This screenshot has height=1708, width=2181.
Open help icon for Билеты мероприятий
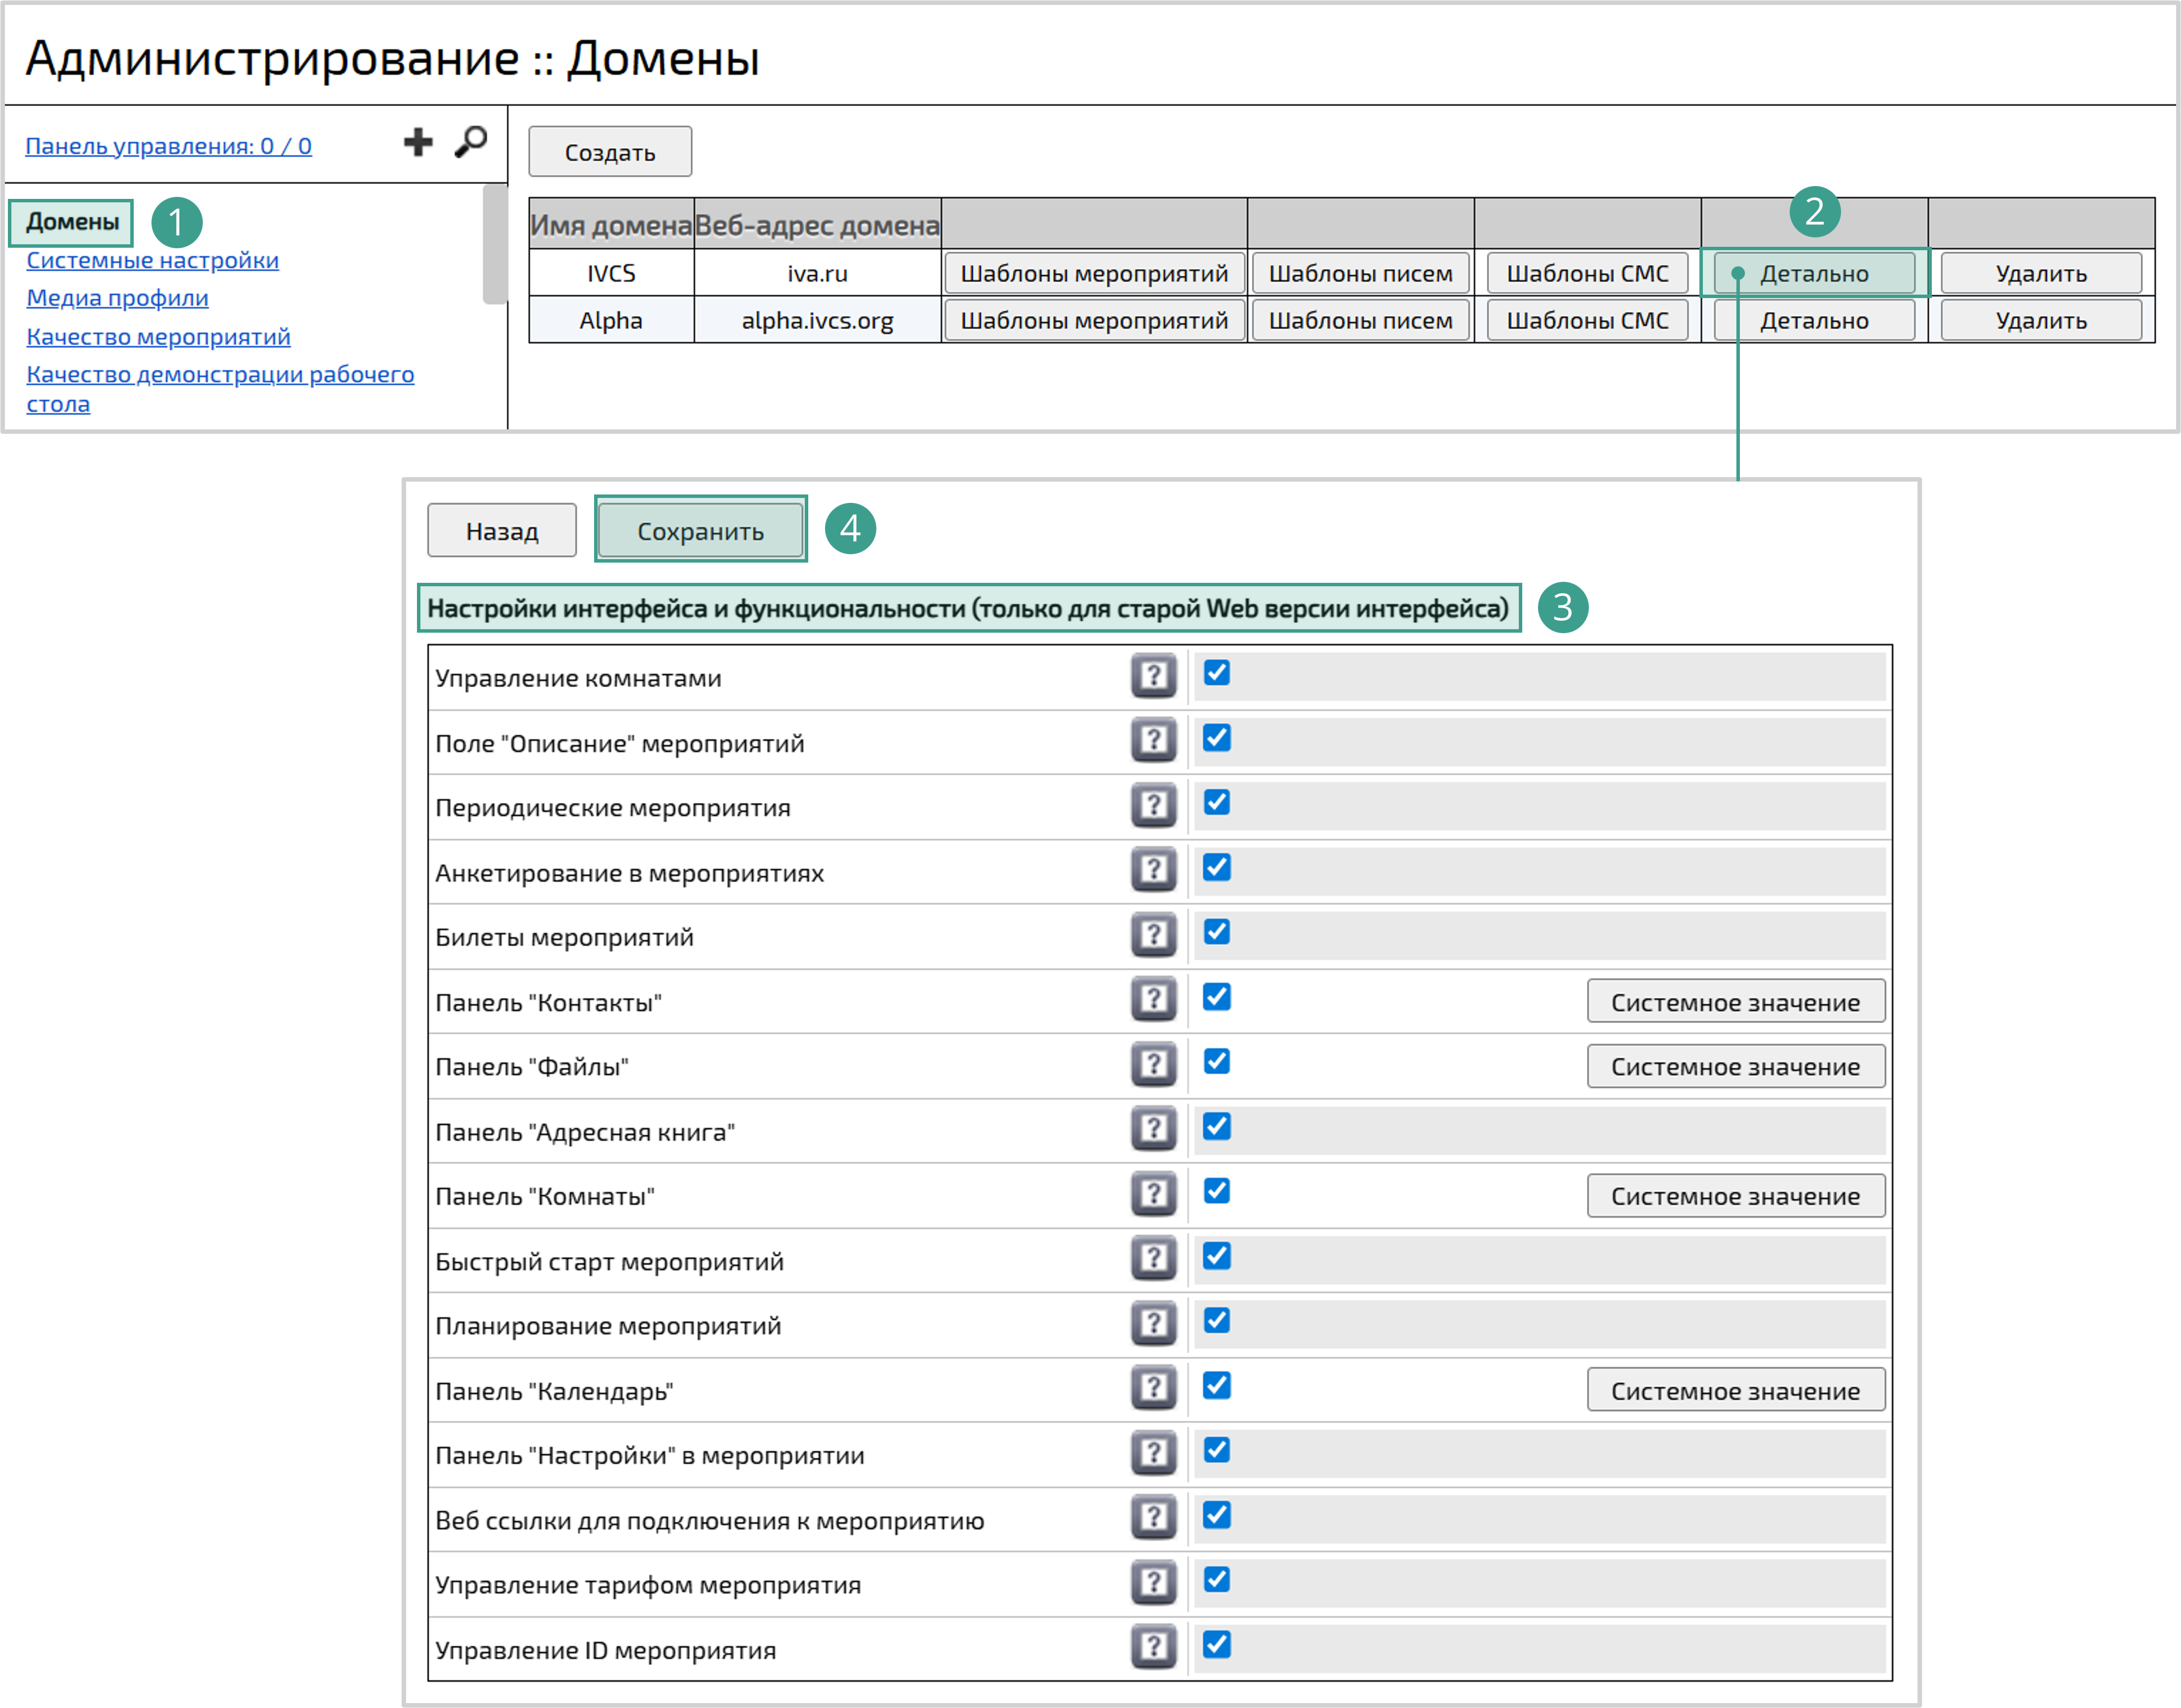[1153, 935]
